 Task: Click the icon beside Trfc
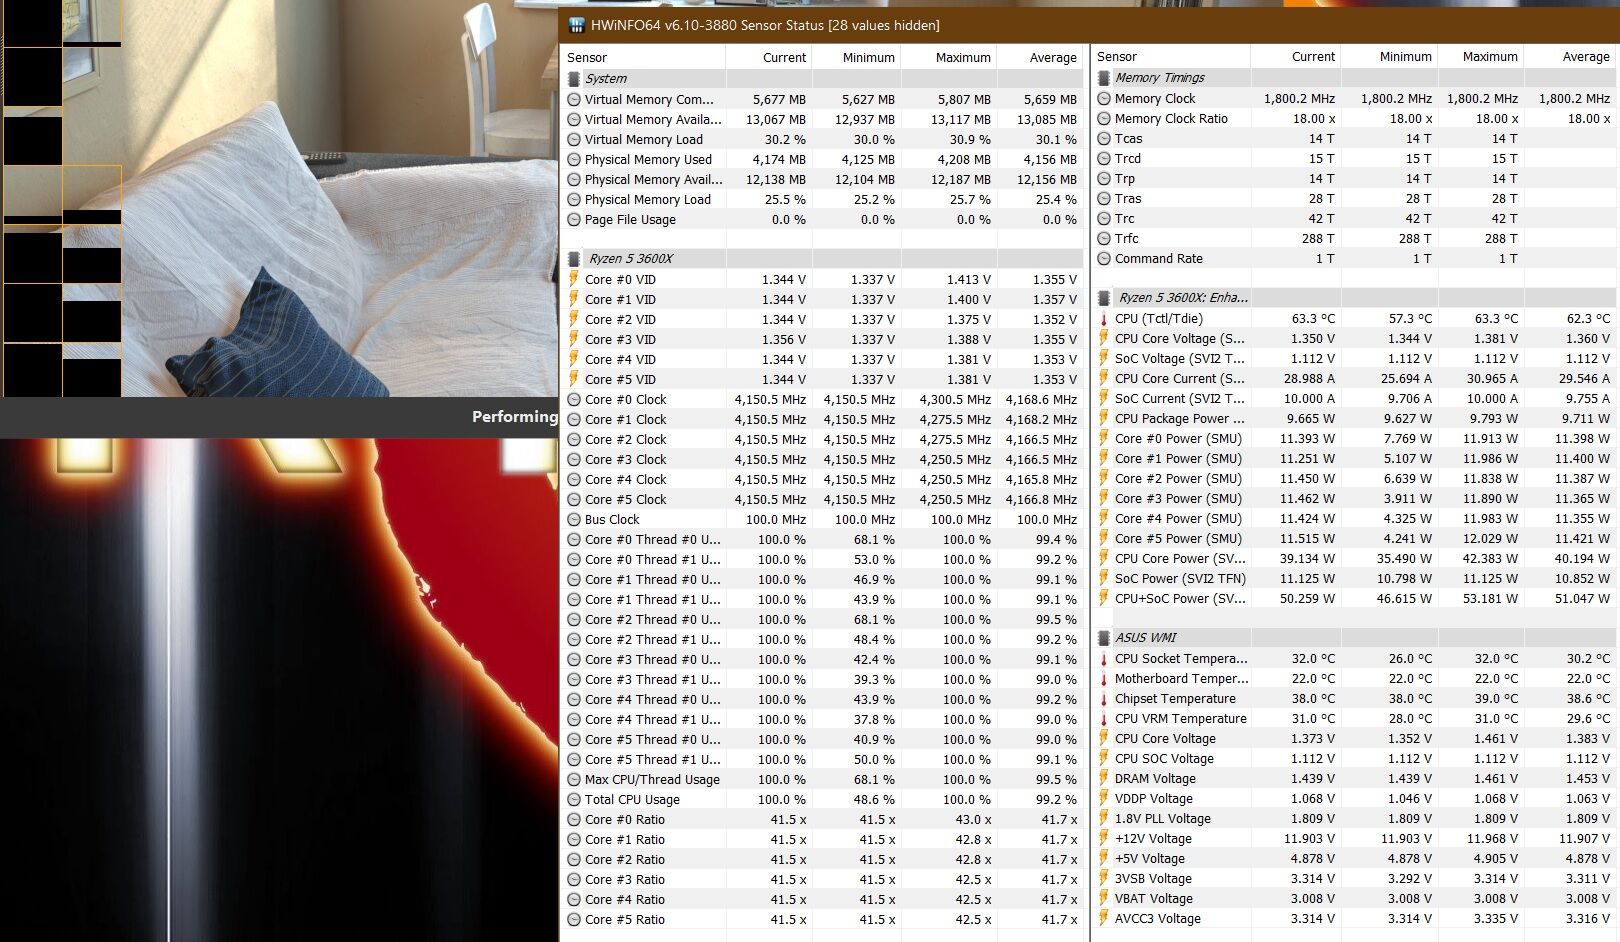[1104, 238]
